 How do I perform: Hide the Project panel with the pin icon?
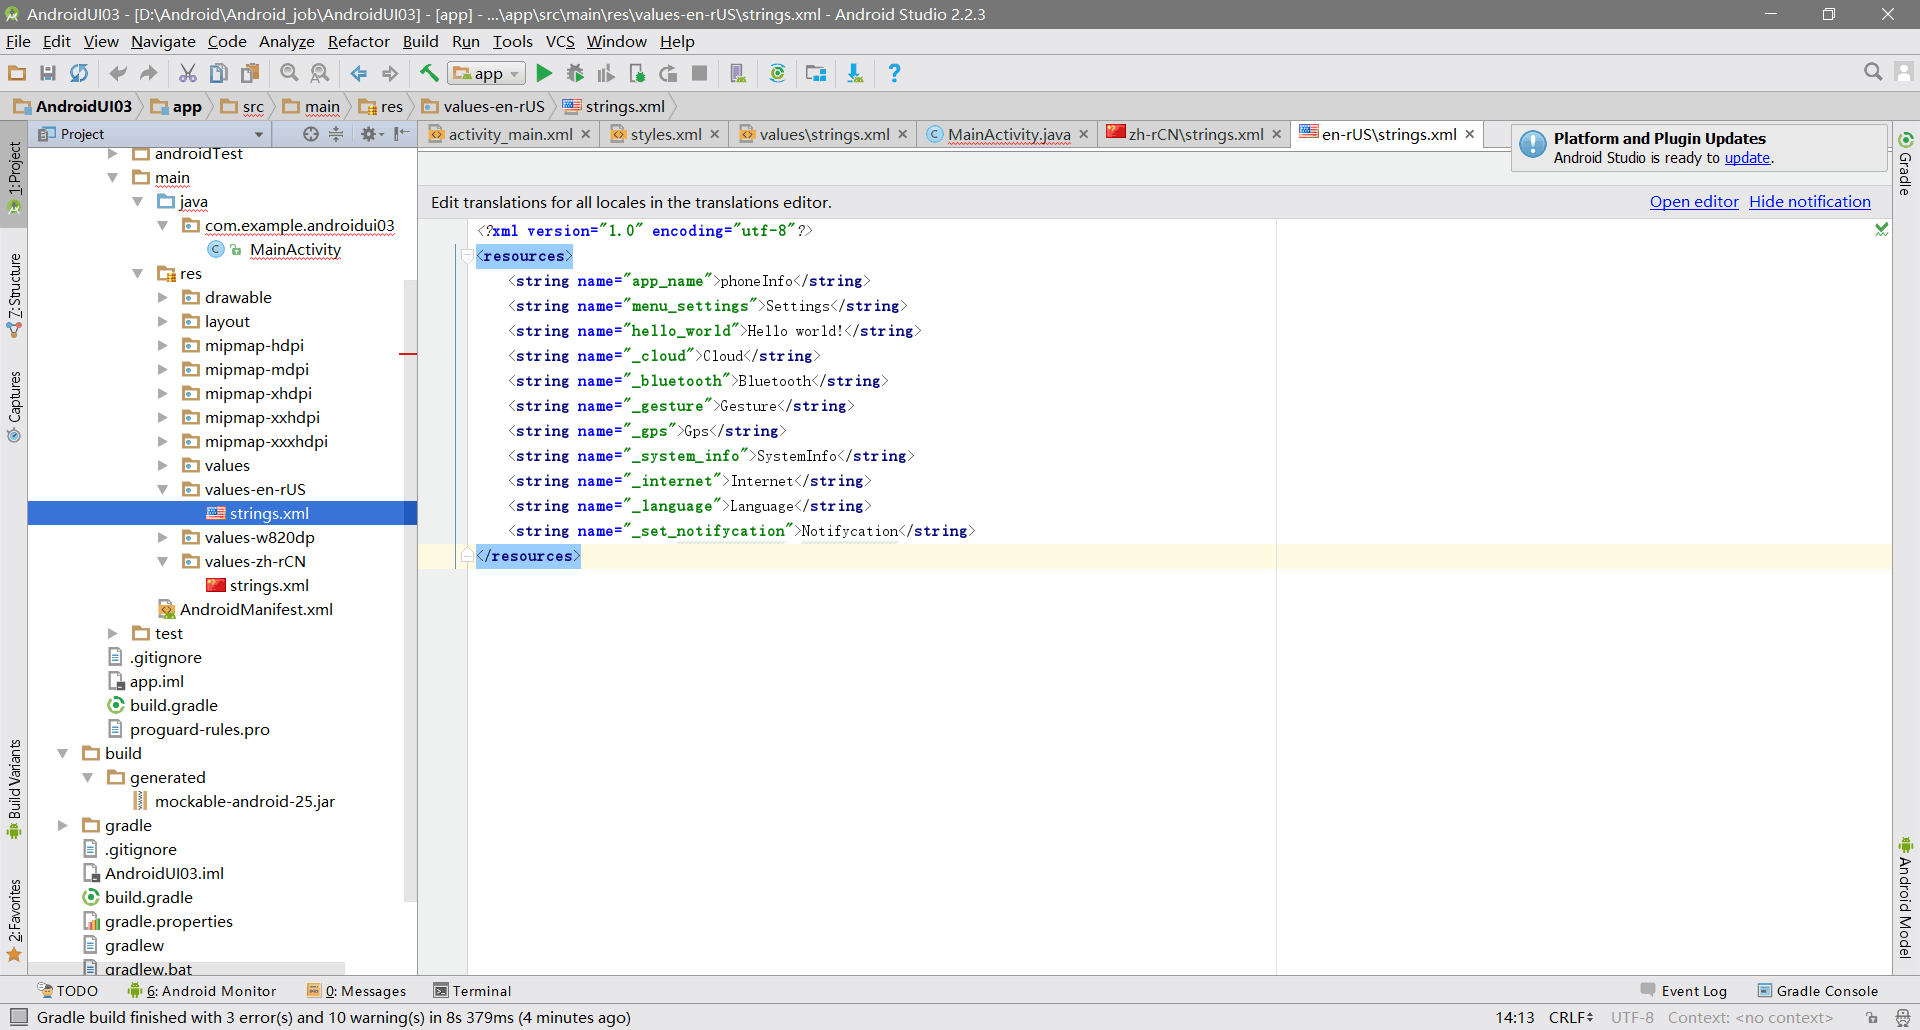(x=402, y=134)
